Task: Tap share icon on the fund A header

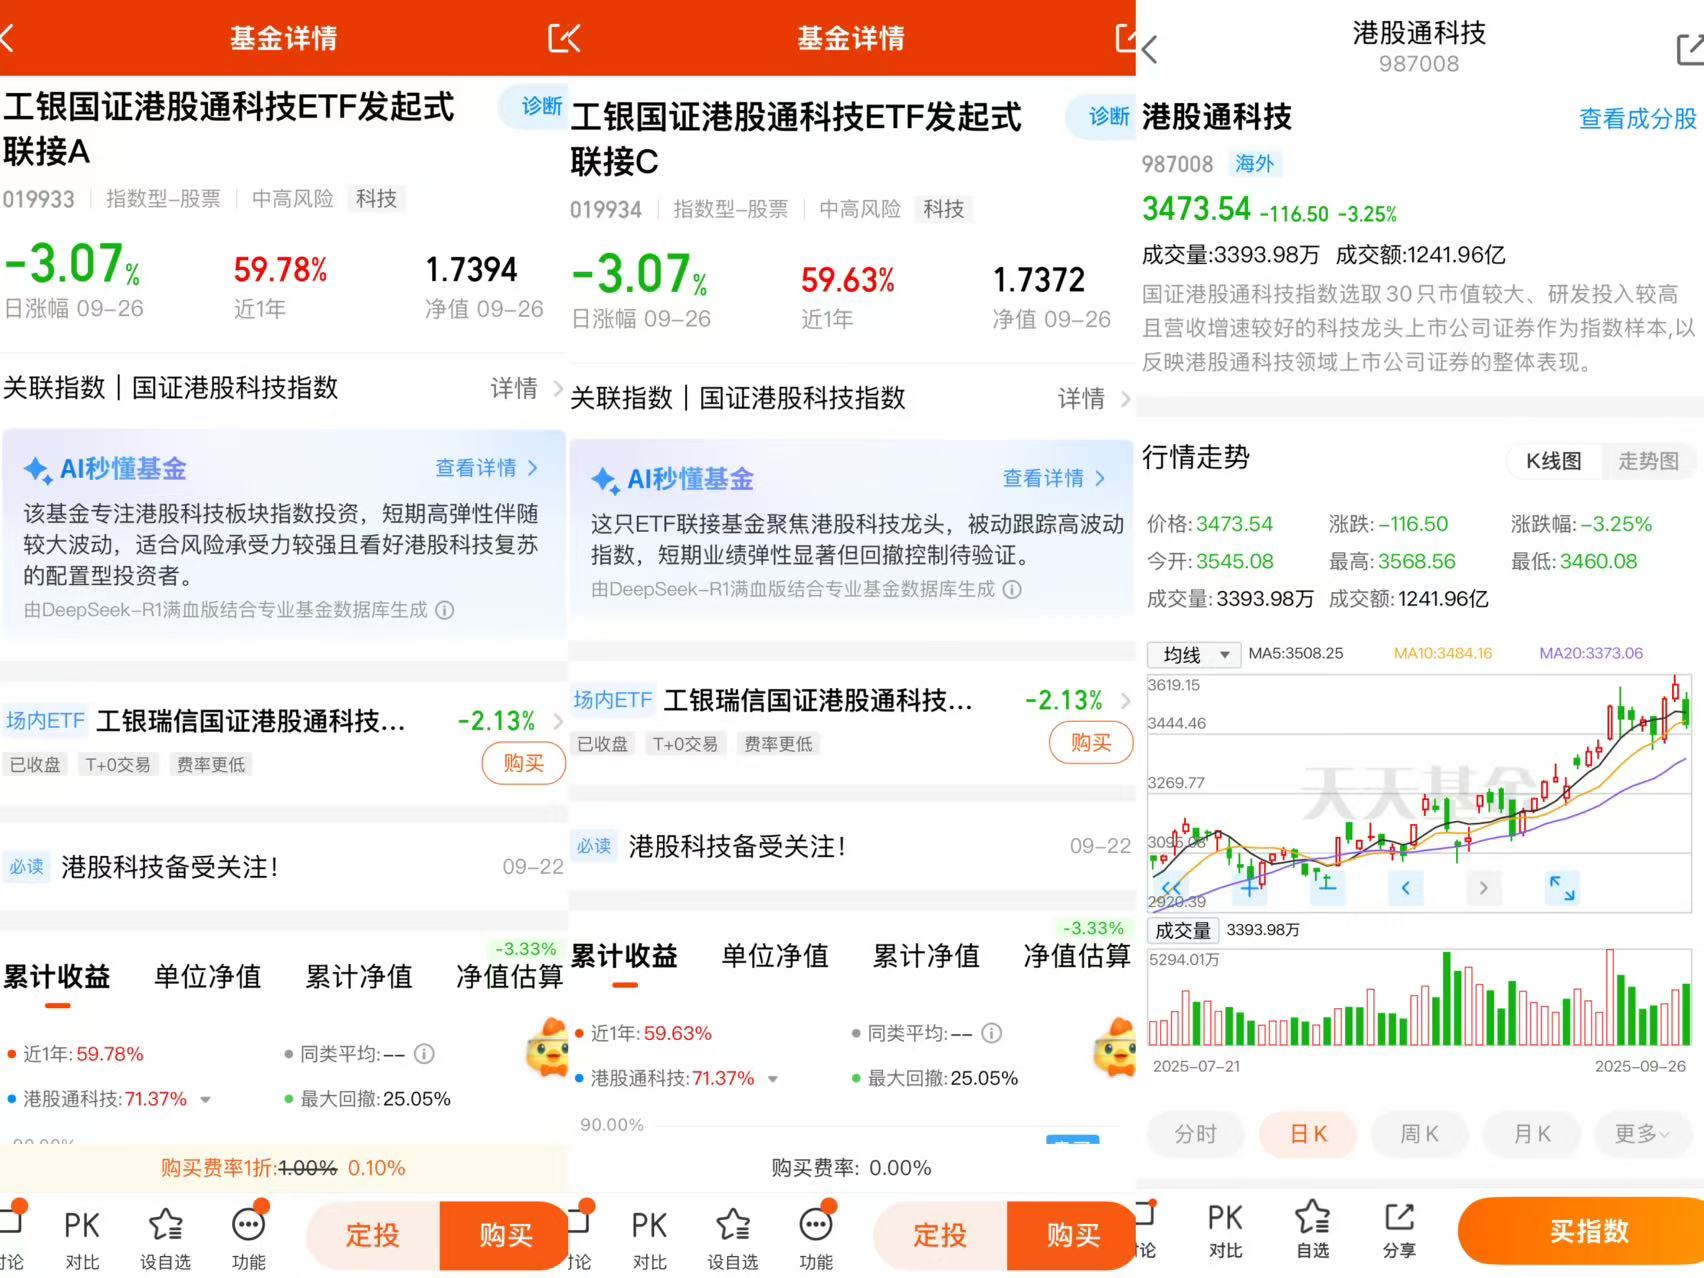Action: pos(563,39)
